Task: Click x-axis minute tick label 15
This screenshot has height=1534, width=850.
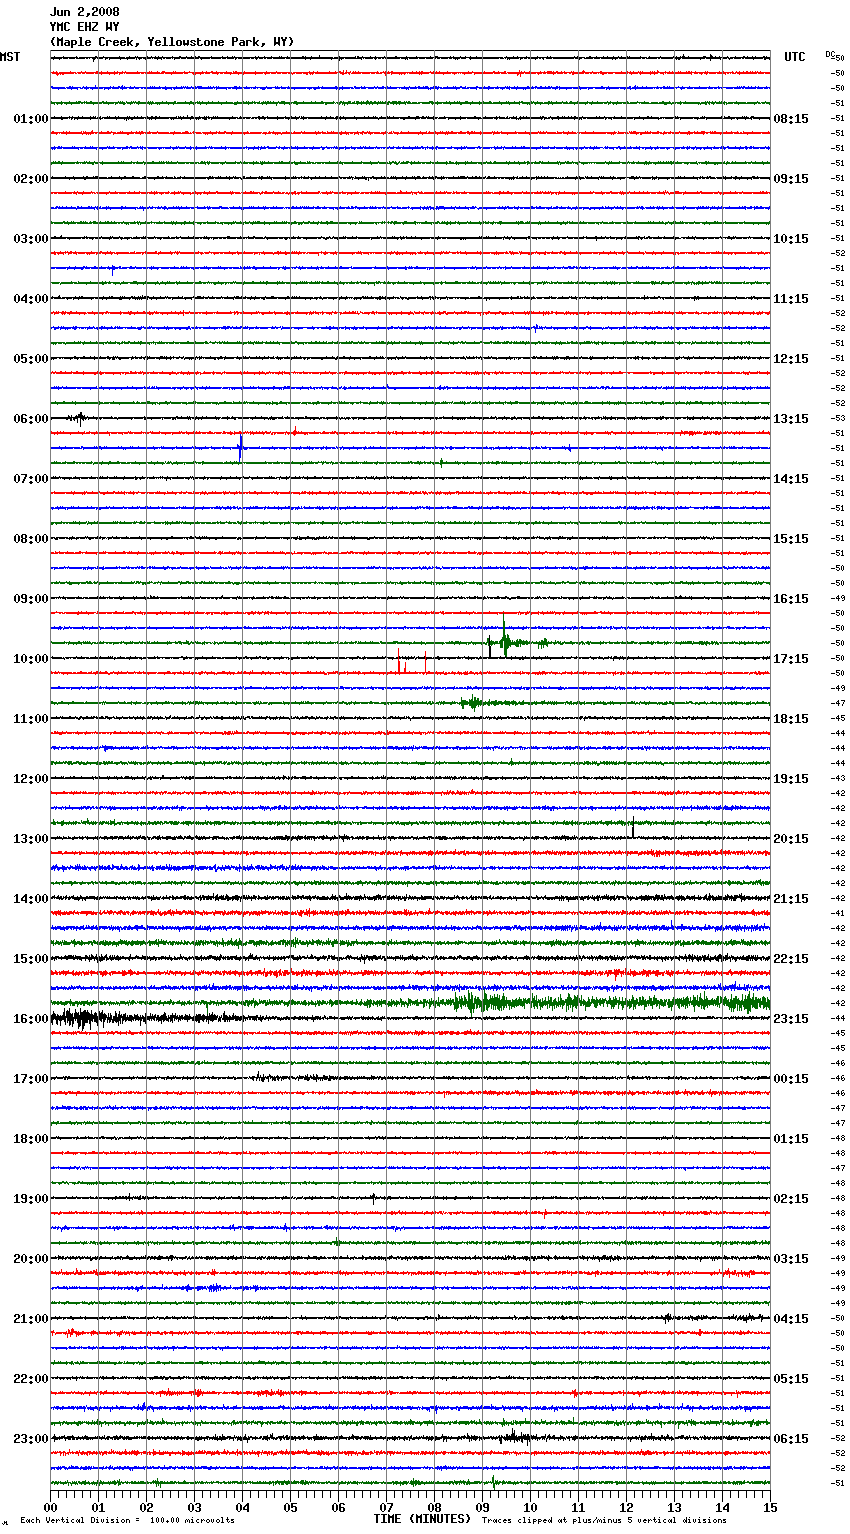Action: coord(770,1507)
